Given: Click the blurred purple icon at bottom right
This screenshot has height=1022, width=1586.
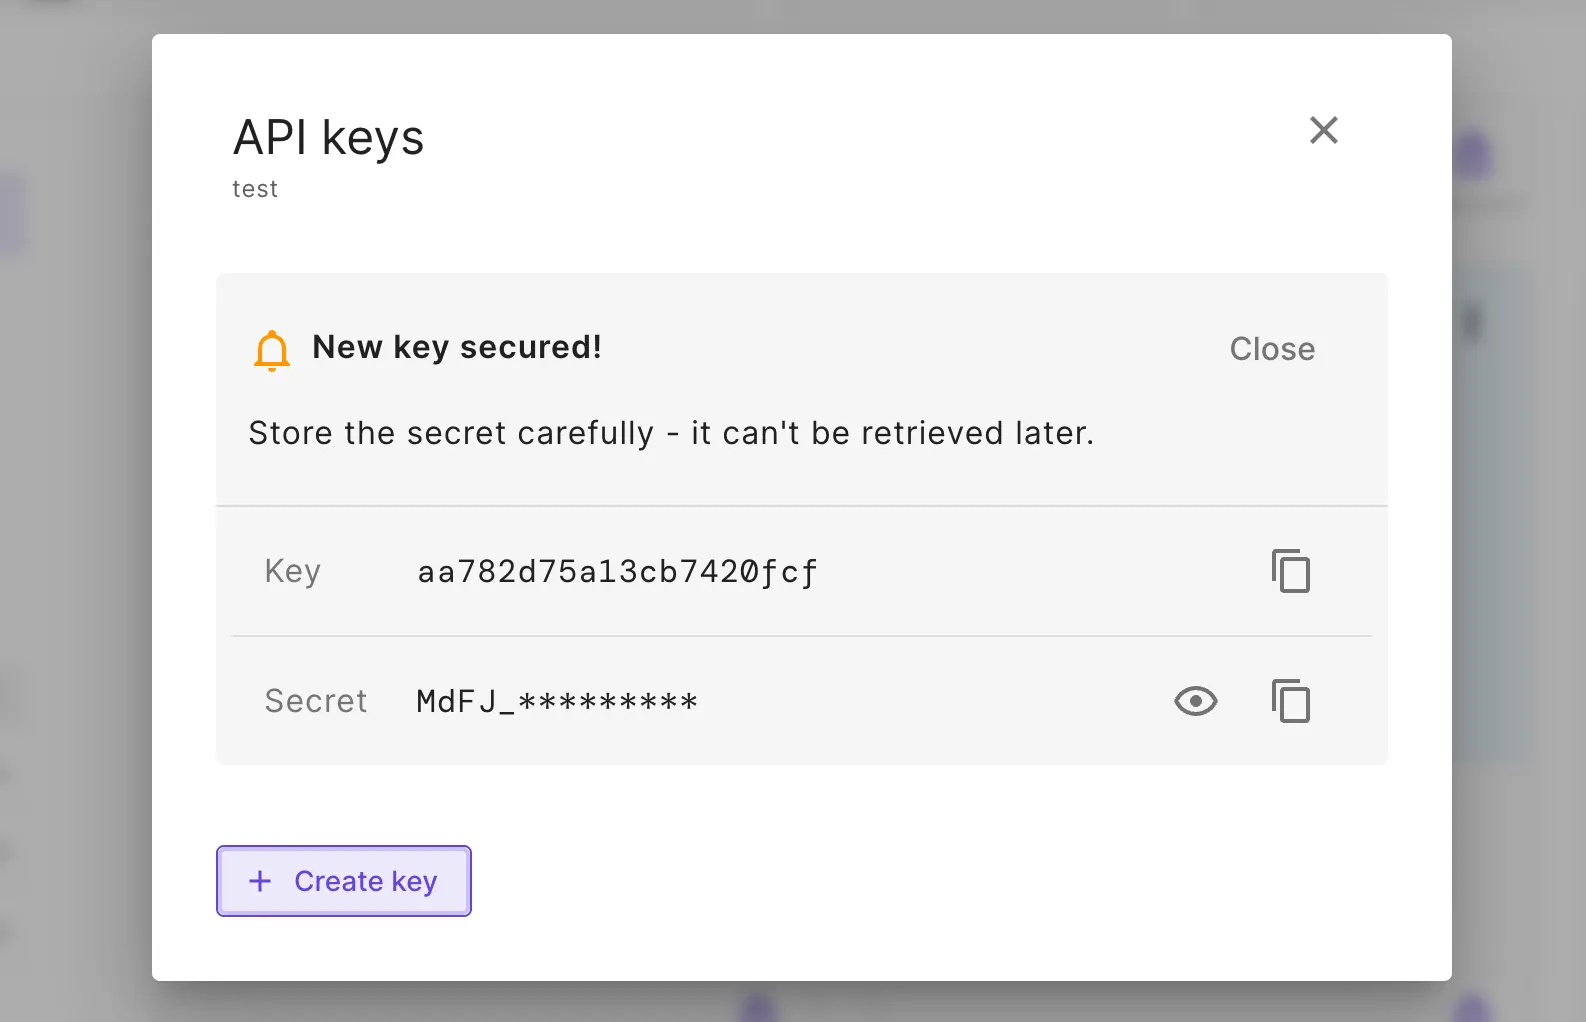Looking at the screenshot, I should click(1474, 1007).
